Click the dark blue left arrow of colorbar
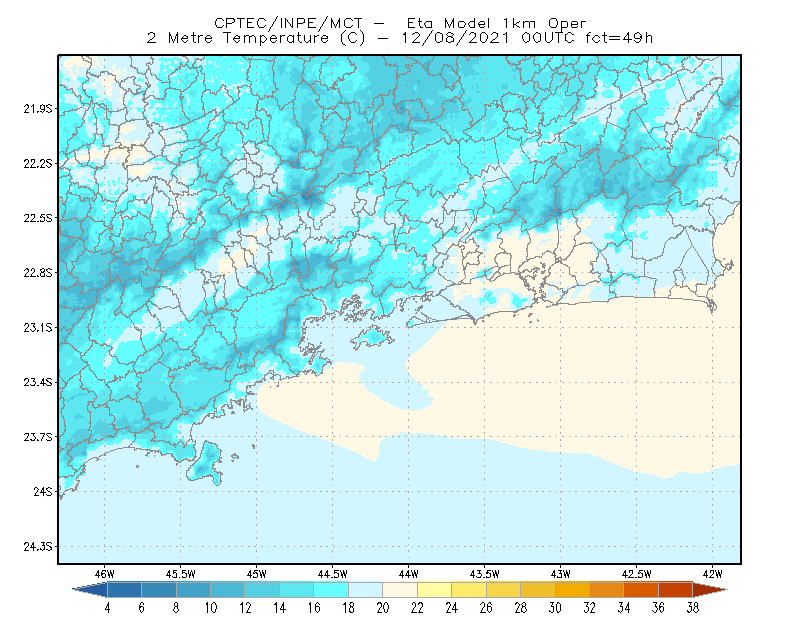800x618 pixels. pos(91,590)
